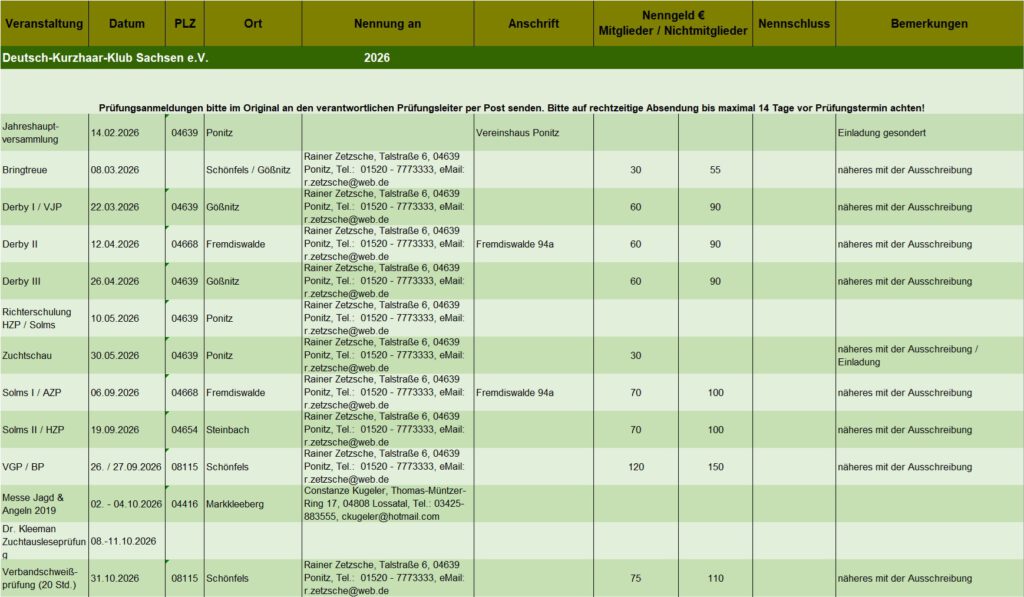Click the Vereinshaus Ponitz address cell

(x=533, y=132)
